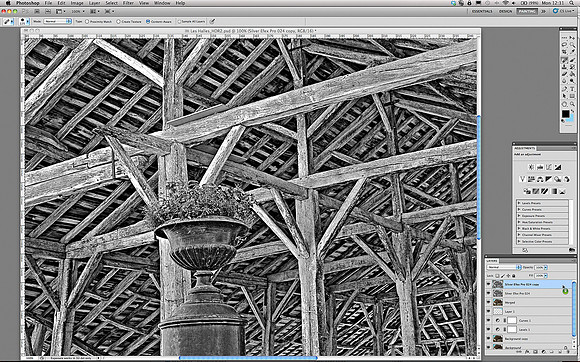Hide the Levels 1 adjustment layer
The image size is (580, 362).
coord(488,329)
